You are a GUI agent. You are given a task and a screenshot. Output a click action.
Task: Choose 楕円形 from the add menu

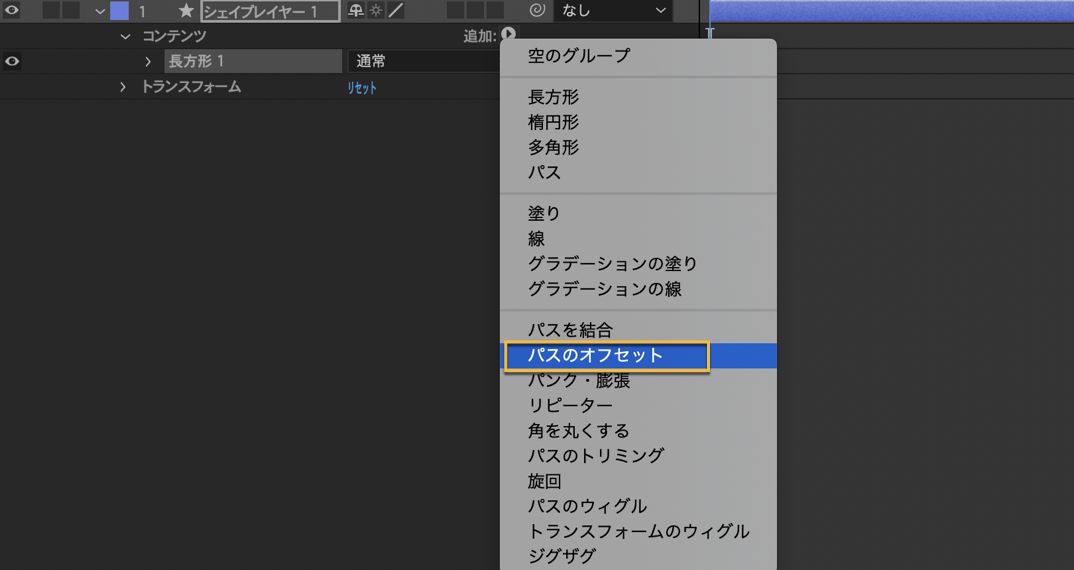click(638, 122)
